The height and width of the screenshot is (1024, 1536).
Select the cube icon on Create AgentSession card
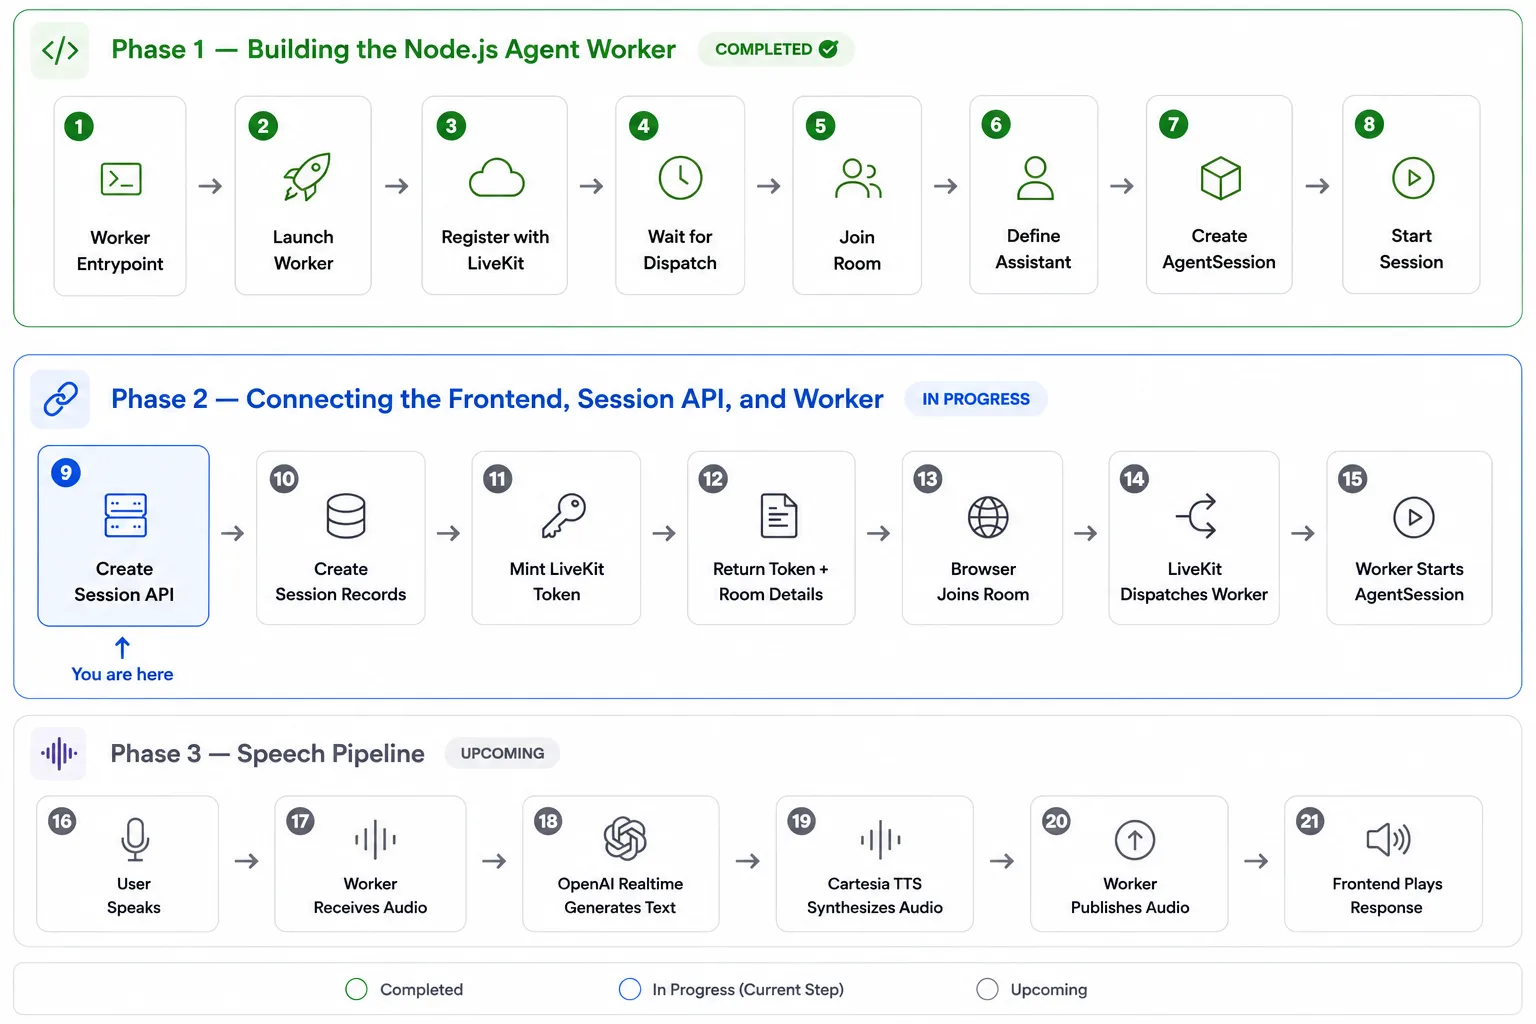[1221, 178]
